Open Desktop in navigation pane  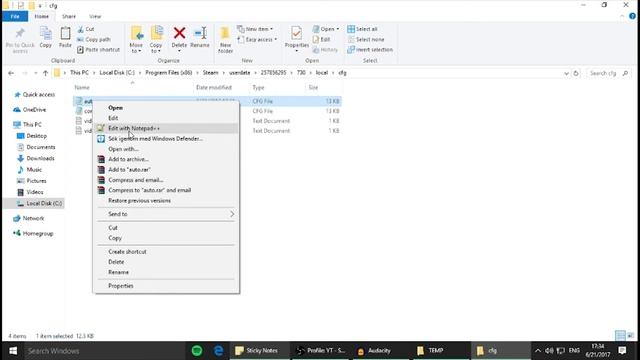pos(32,136)
